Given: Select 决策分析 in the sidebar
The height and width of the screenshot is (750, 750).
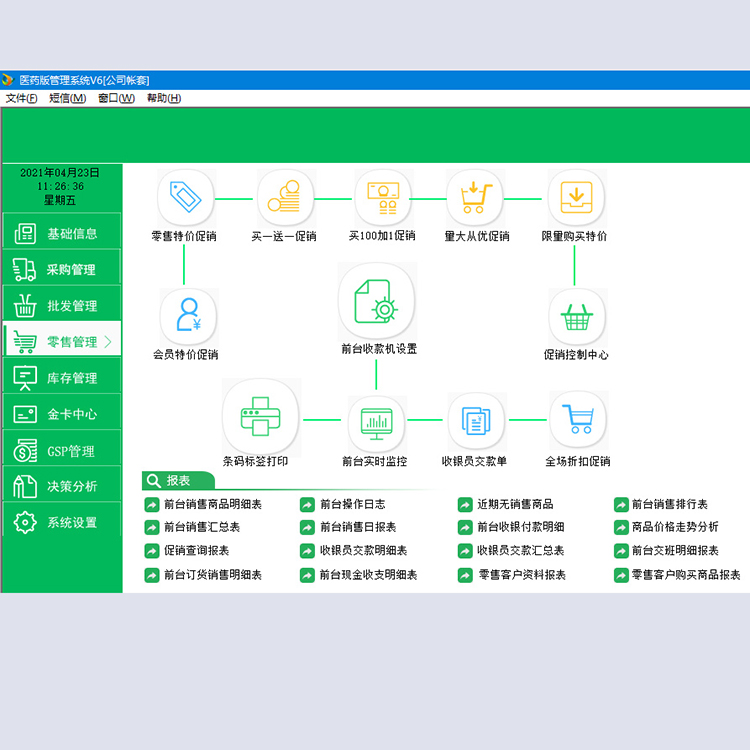Looking at the screenshot, I should coord(62,486).
